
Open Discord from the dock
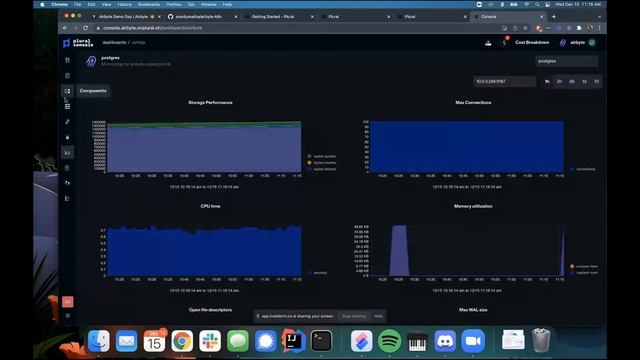point(445,341)
